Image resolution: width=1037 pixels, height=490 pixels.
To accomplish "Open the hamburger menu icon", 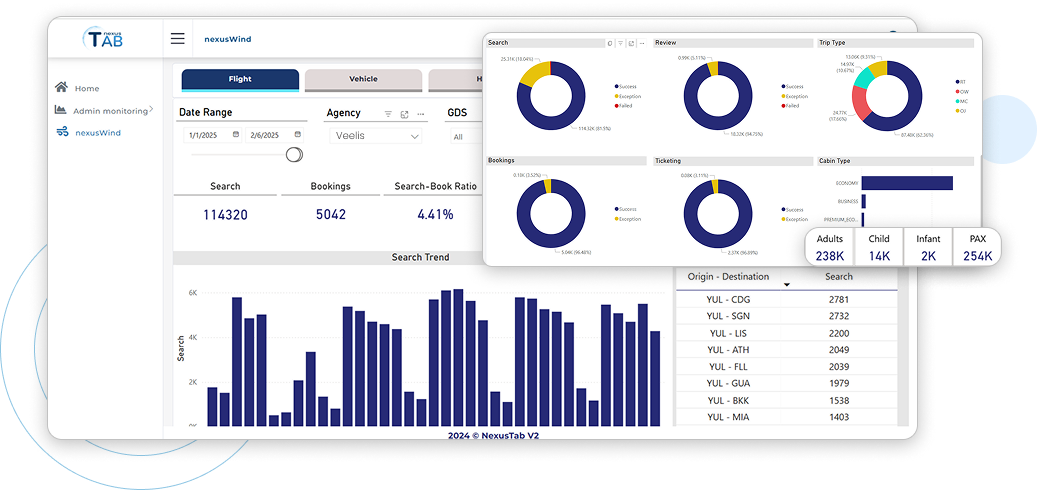I will click(177, 39).
